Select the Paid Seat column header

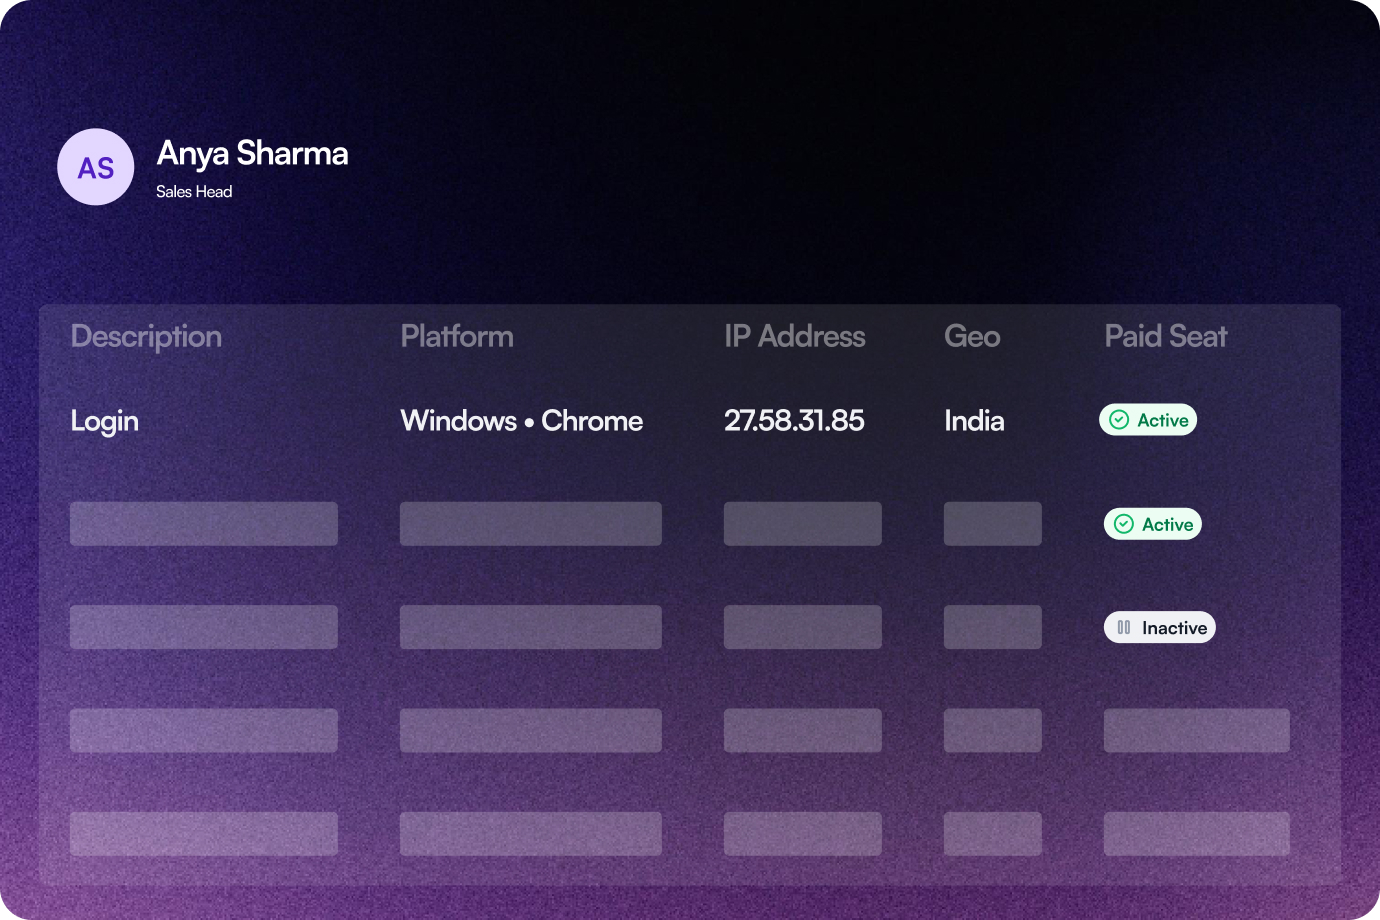pyautogui.click(x=1165, y=337)
